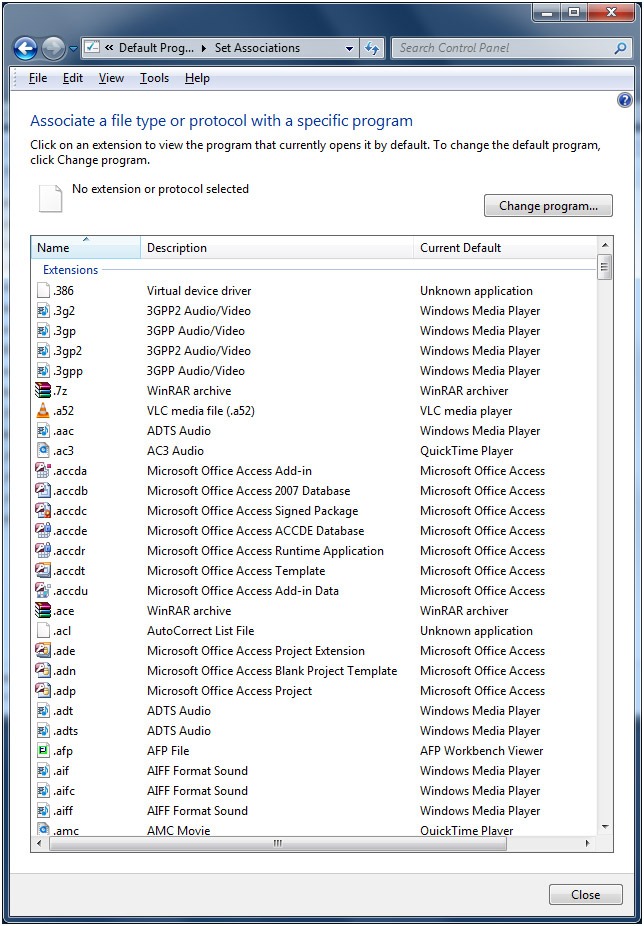Click the .accdc signed package icon
Viewport: 644px width, 926px height.
click(x=43, y=511)
